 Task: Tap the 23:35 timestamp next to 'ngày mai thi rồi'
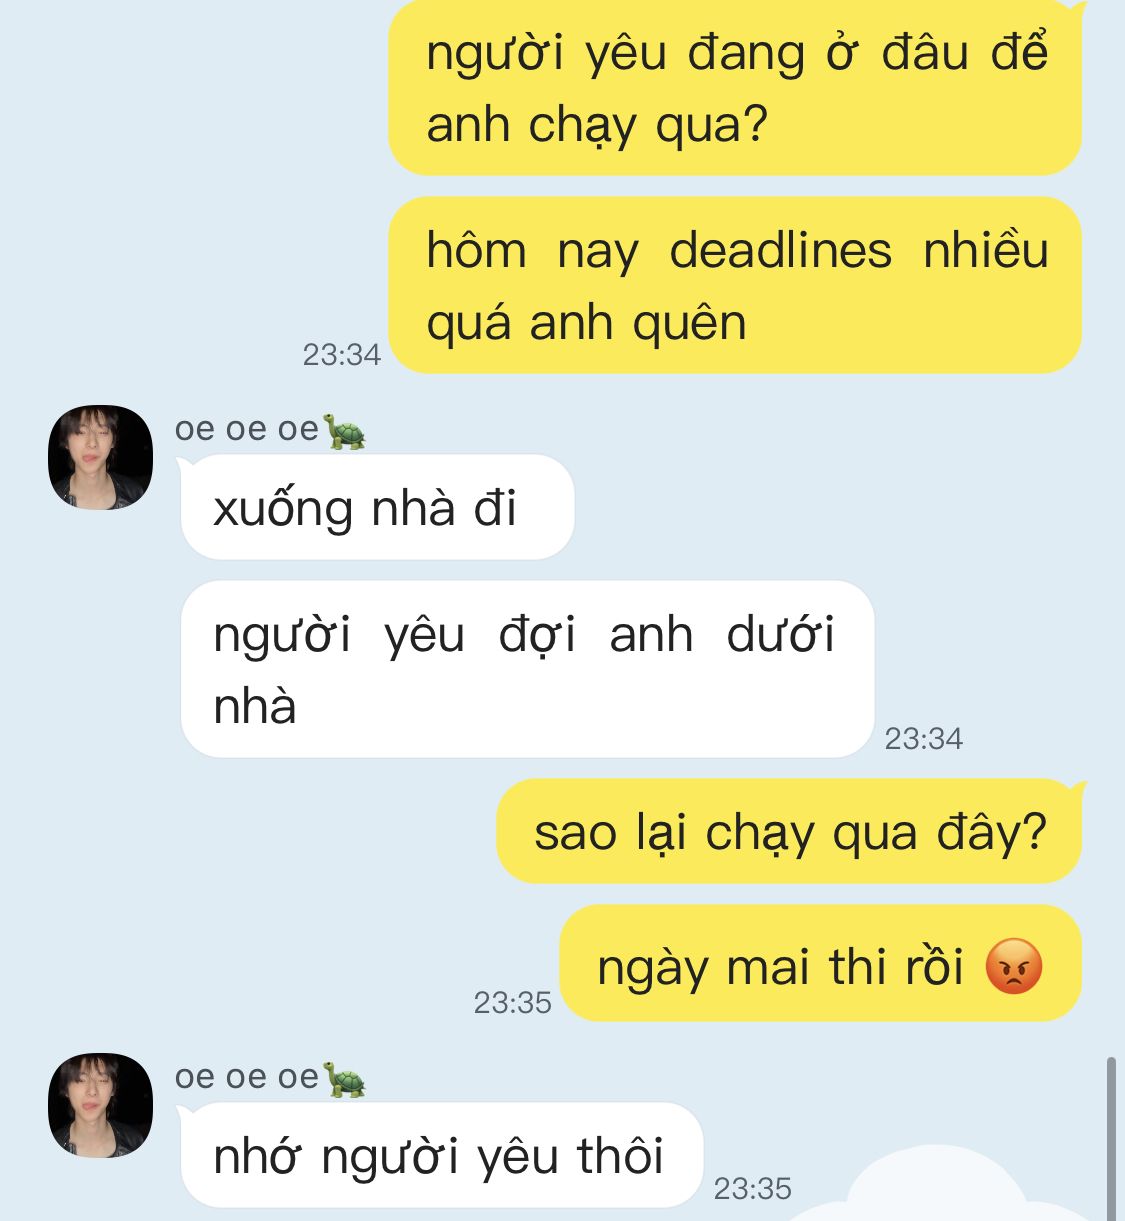512,1002
